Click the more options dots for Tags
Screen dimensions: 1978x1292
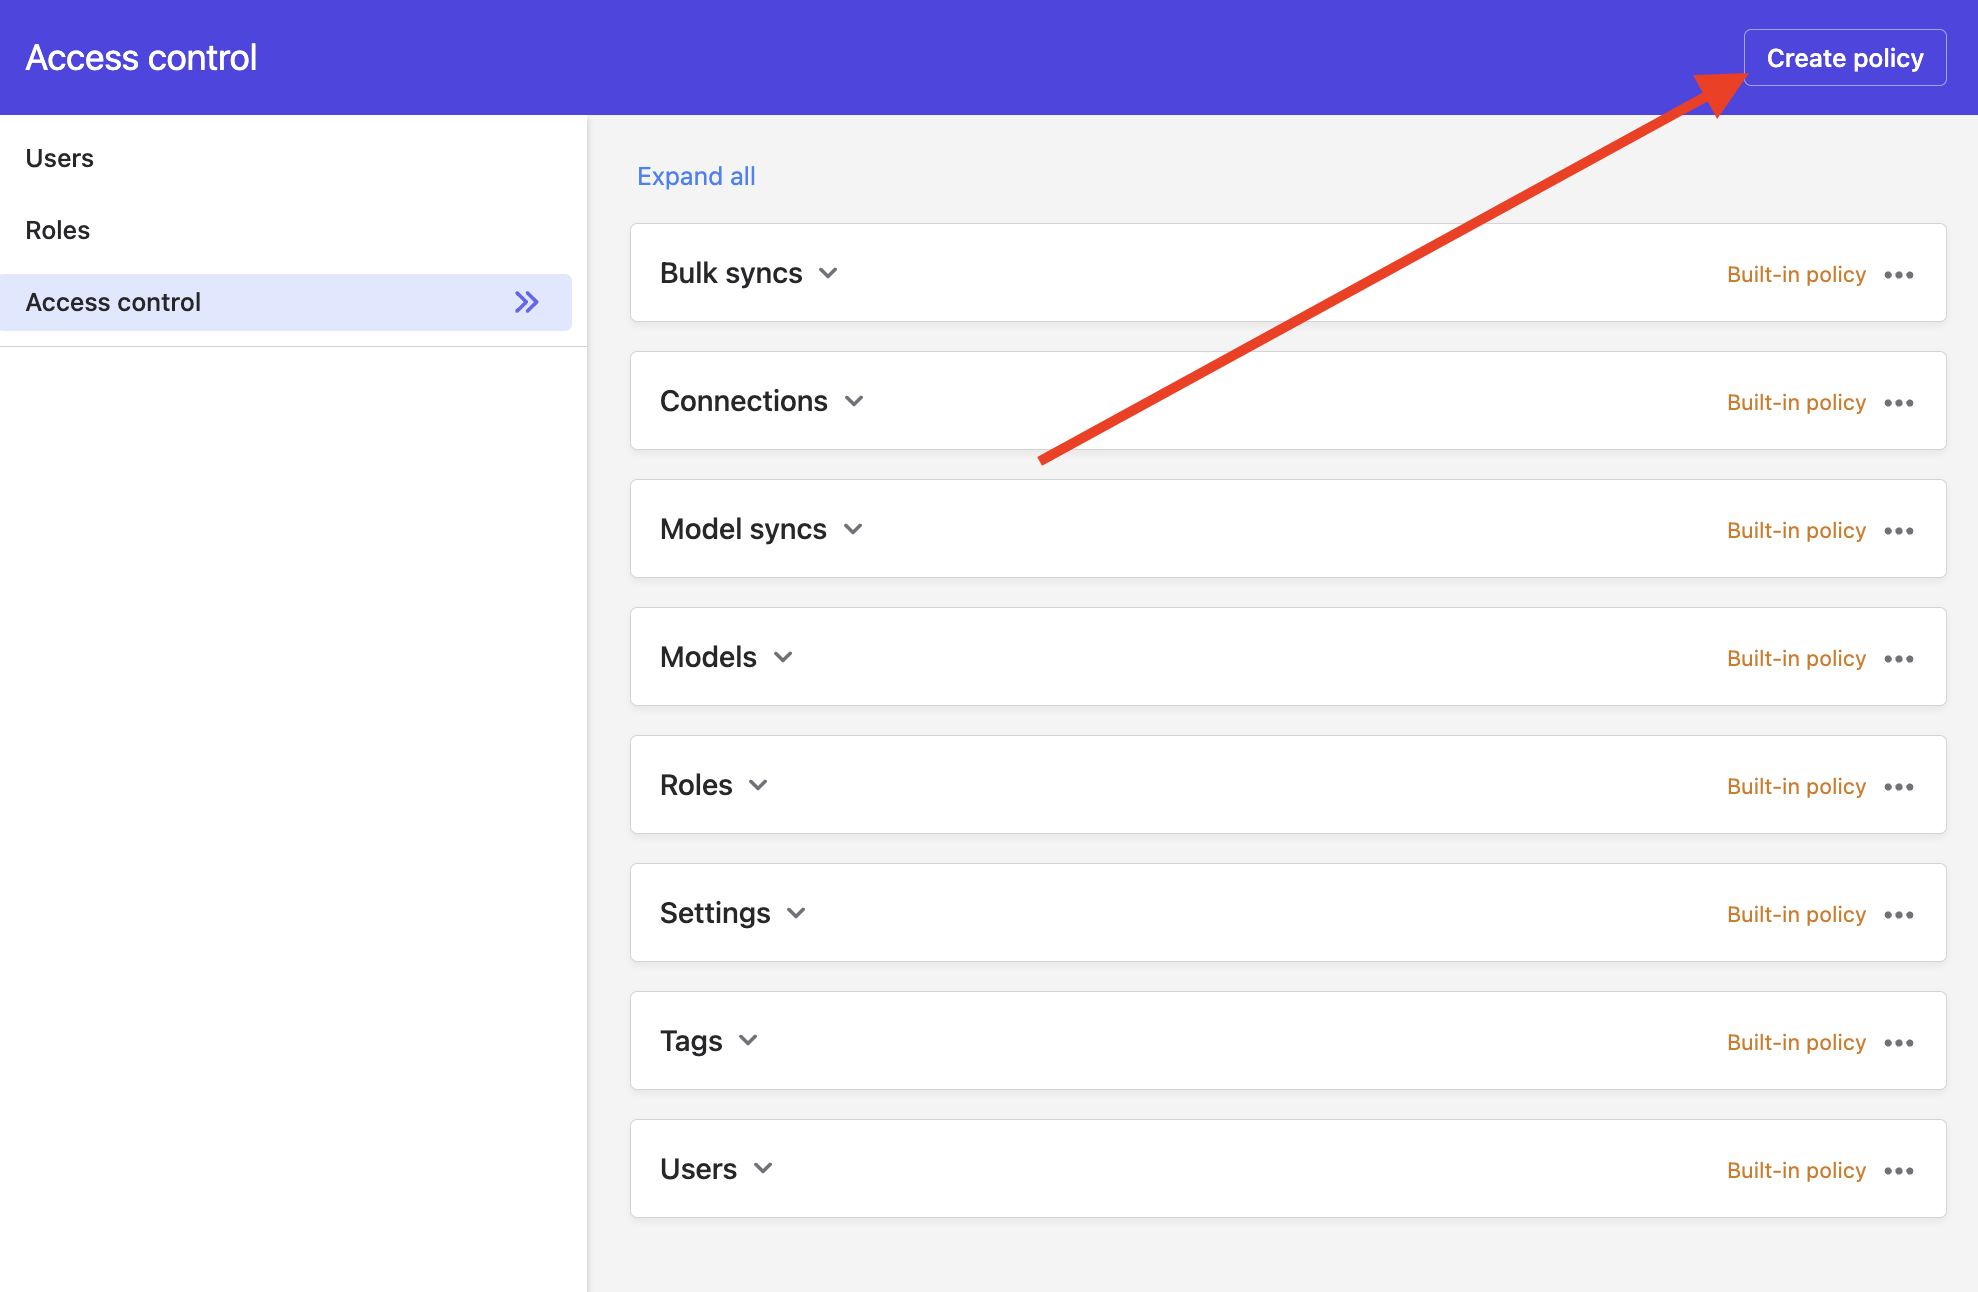point(1898,1043)
